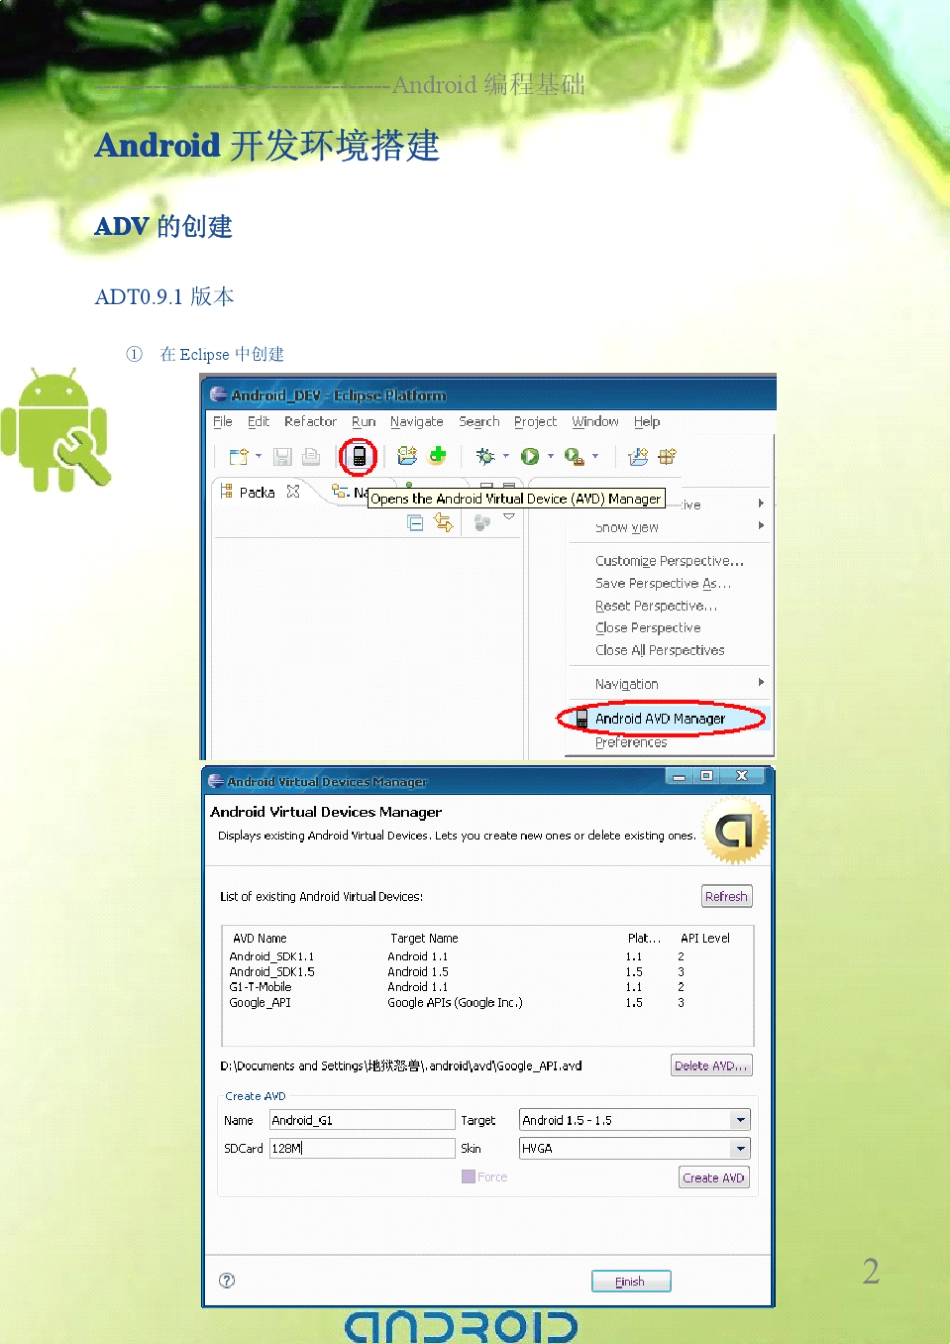Click the API Level column header
The height and width of the screenshot is (1344, 950).
click(x=705, y=938)
